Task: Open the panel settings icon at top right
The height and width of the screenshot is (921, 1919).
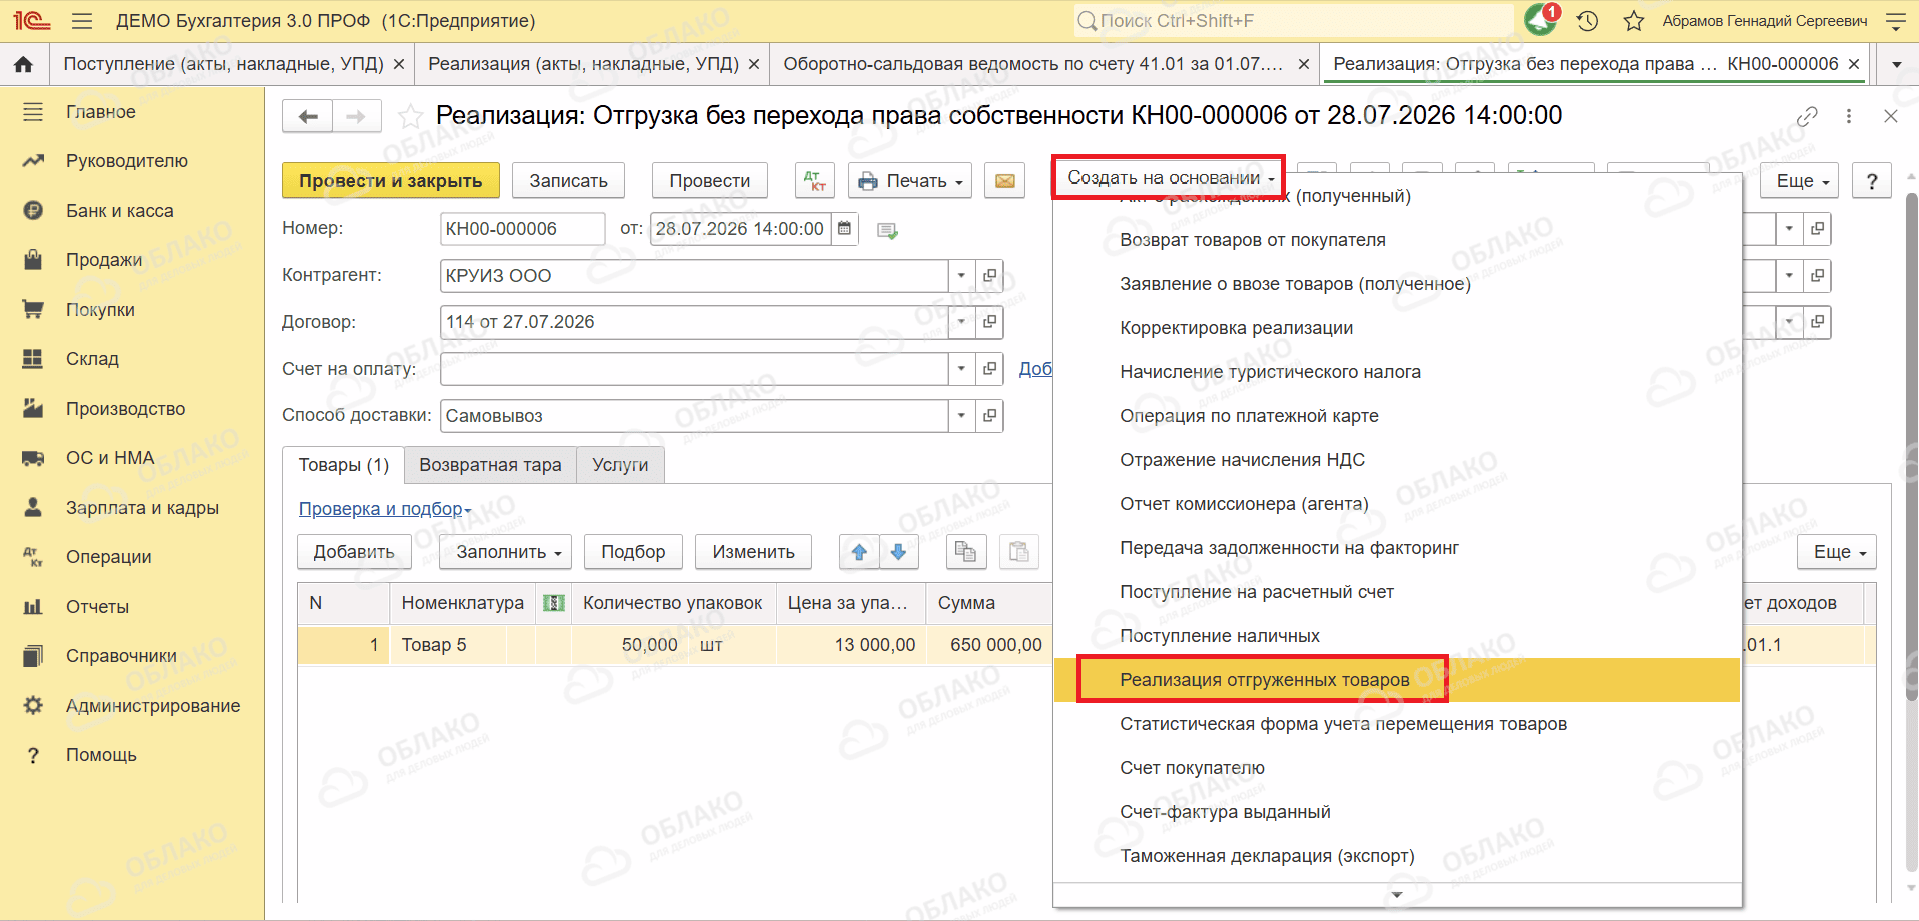Action: 1895,21
